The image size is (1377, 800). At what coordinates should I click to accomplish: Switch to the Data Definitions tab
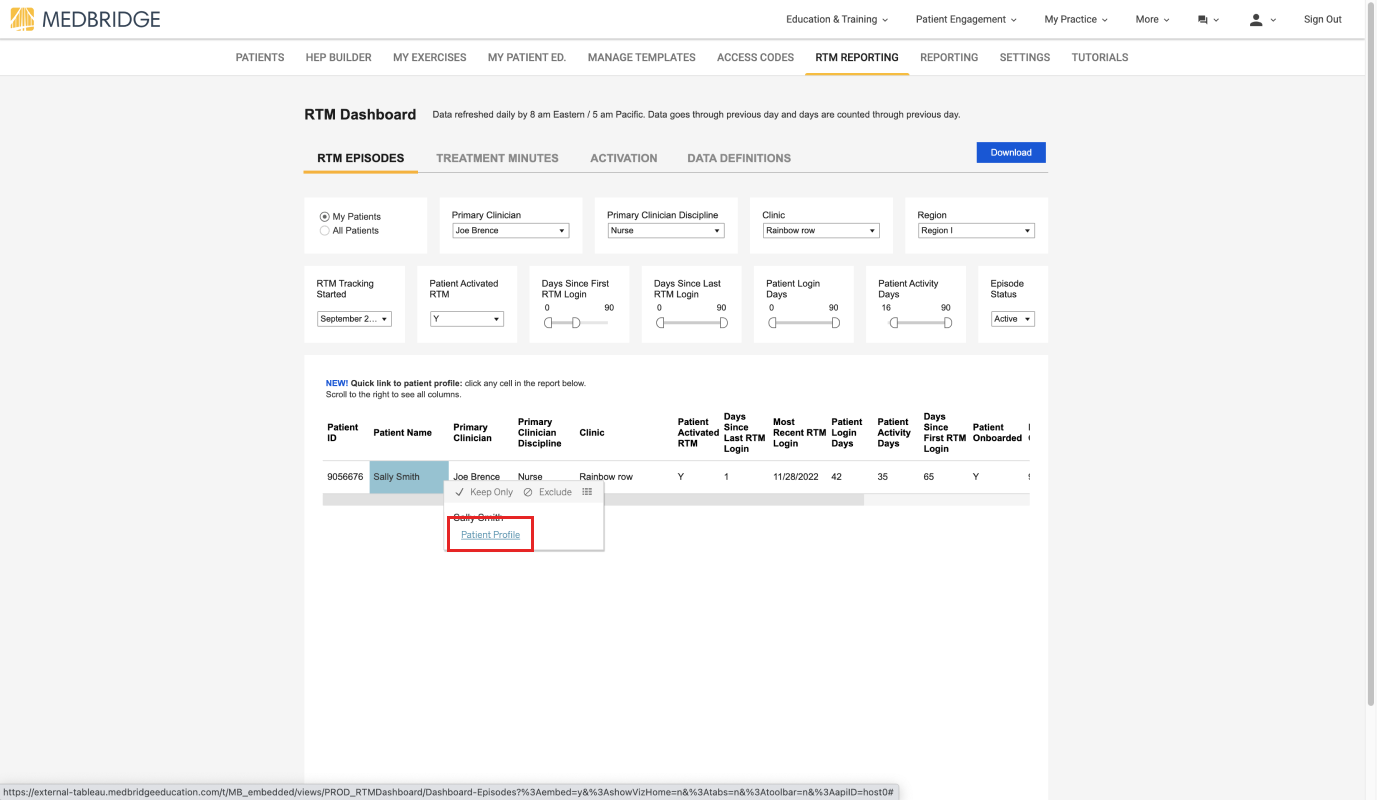pos(739,158)
